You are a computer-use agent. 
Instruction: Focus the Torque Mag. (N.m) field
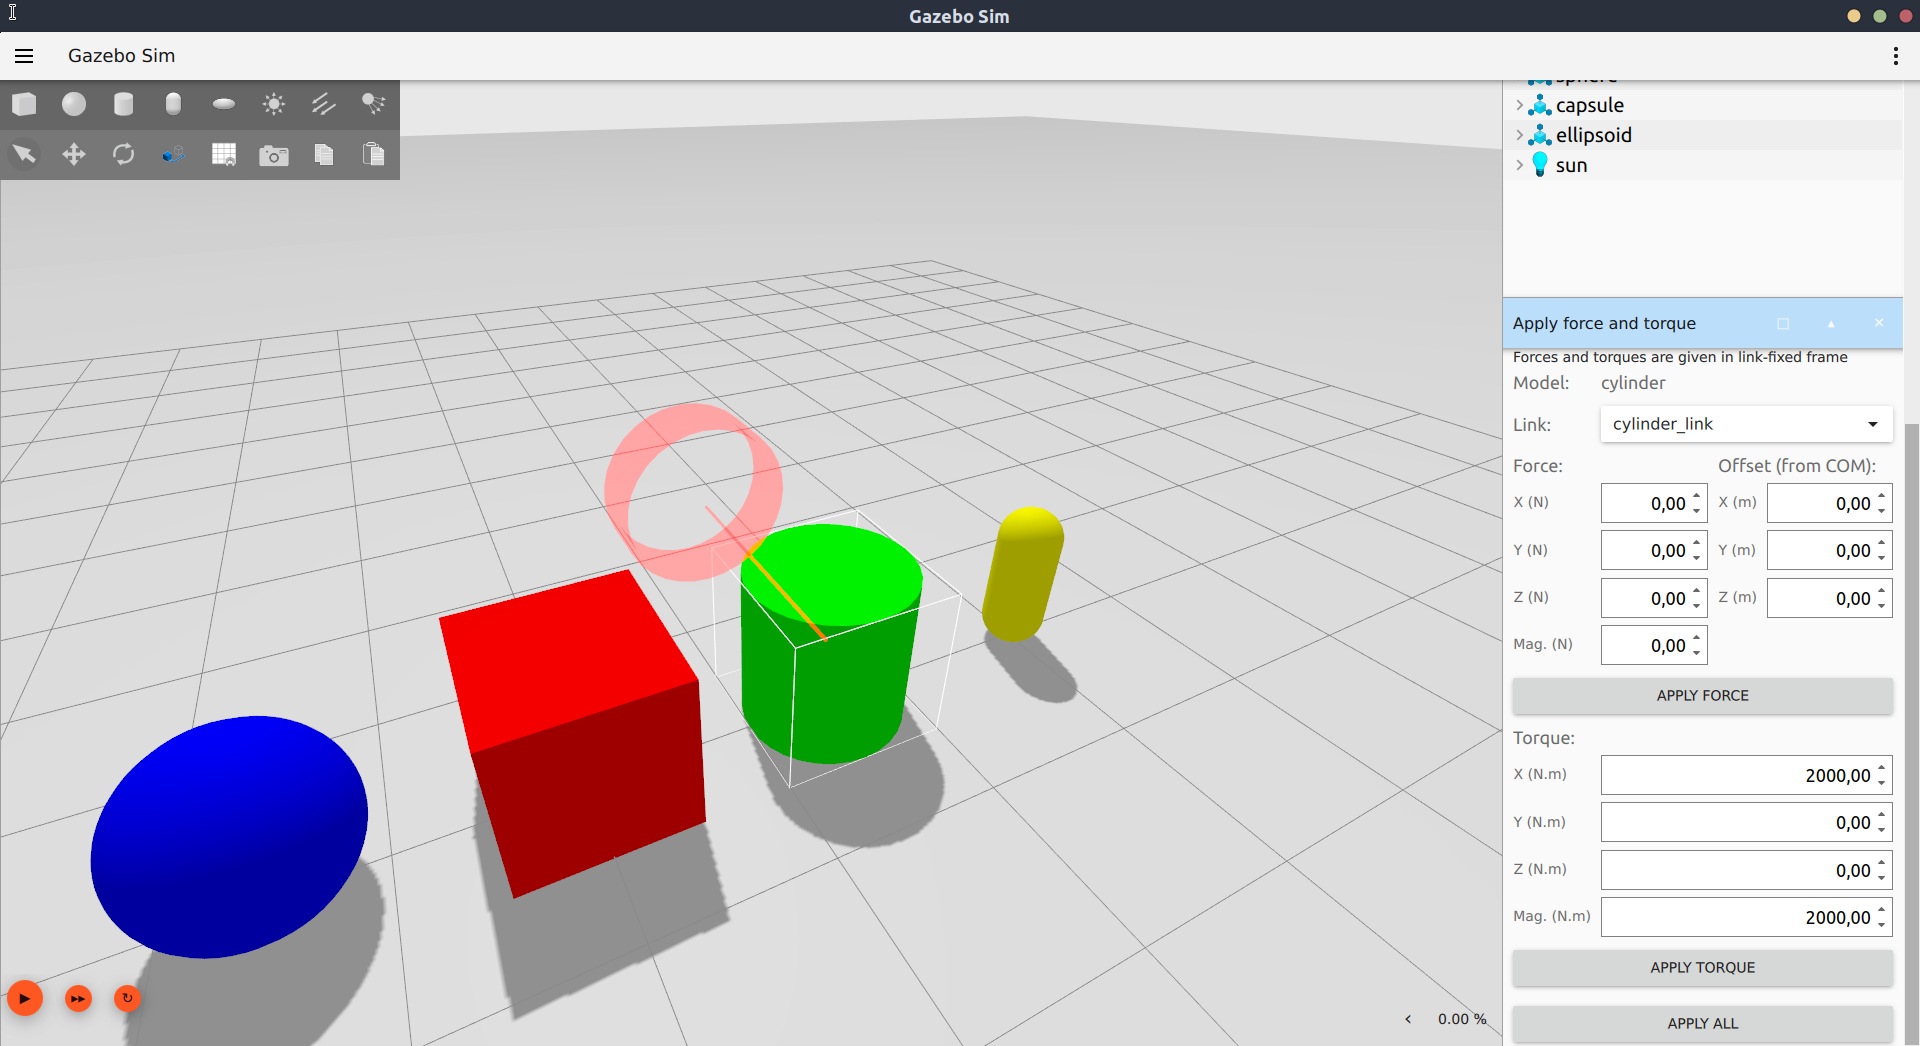pos(1746,917)
